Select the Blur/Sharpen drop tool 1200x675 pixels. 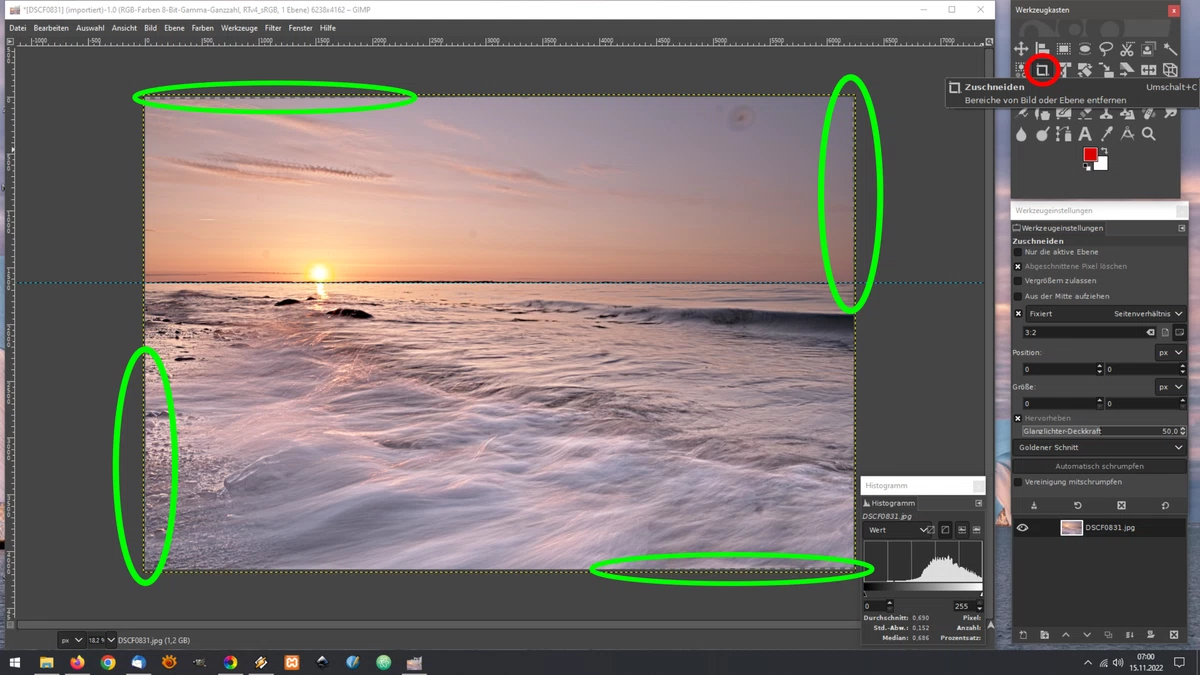pos(1021,134)
